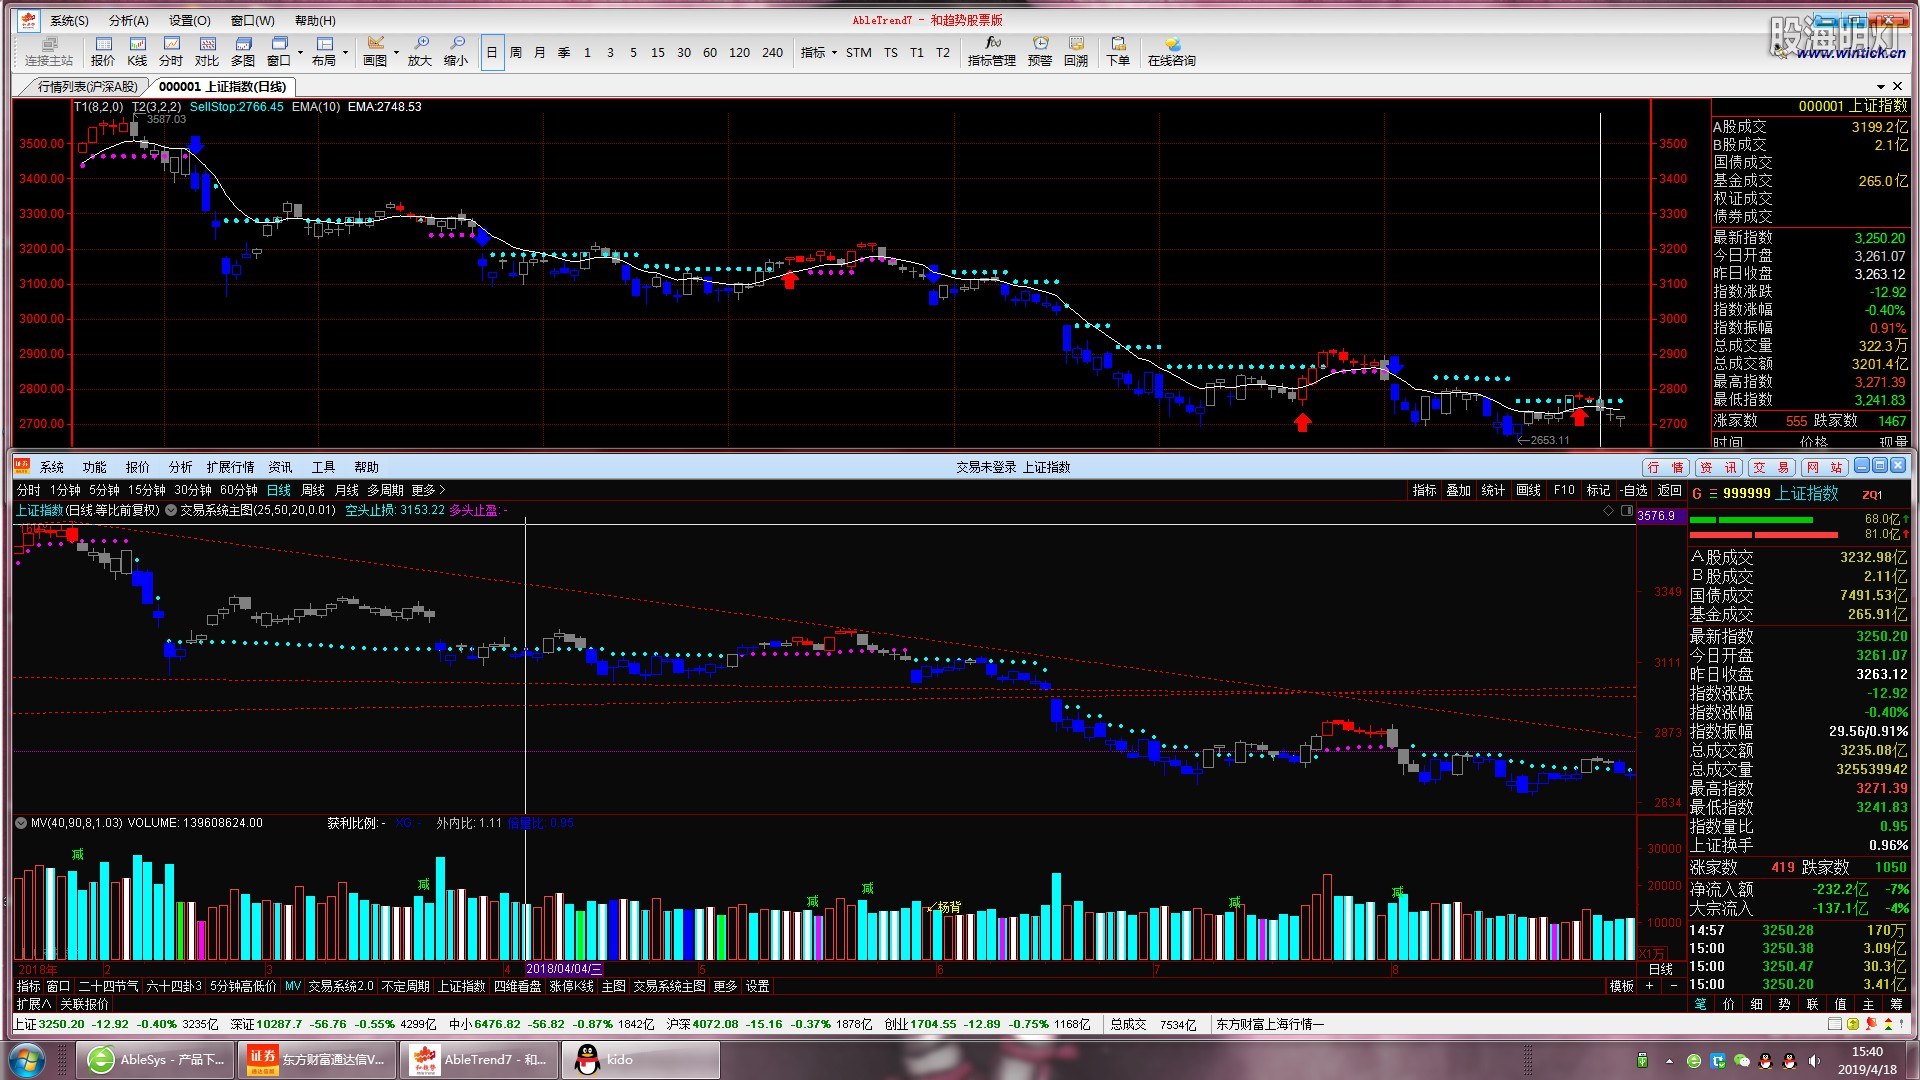Click the 放大 zoom in icon
The height and width of the screenshot is (1080, 1920).
(420, 51)
